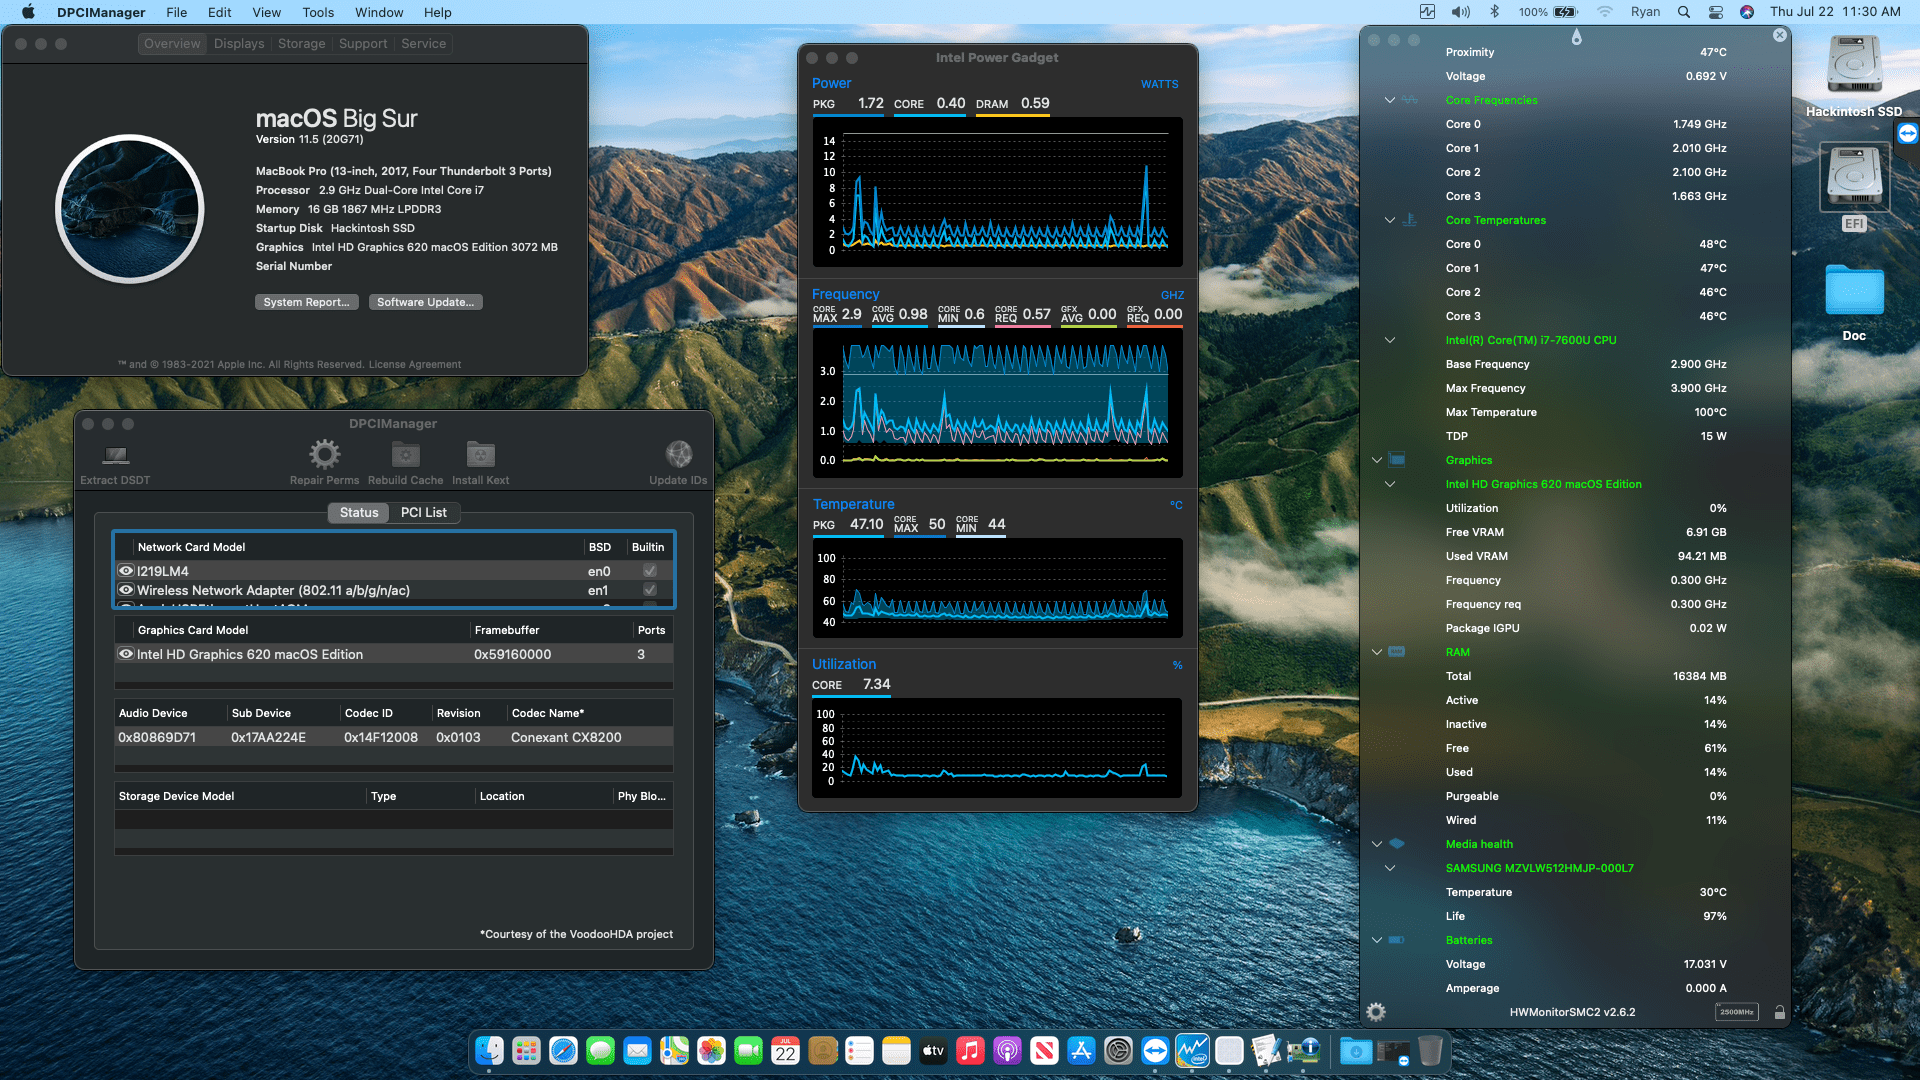Select Storage tab in About This Mac
Image resolution: width=1920 pixels, height=1080 pixels.
coord(302,44)
